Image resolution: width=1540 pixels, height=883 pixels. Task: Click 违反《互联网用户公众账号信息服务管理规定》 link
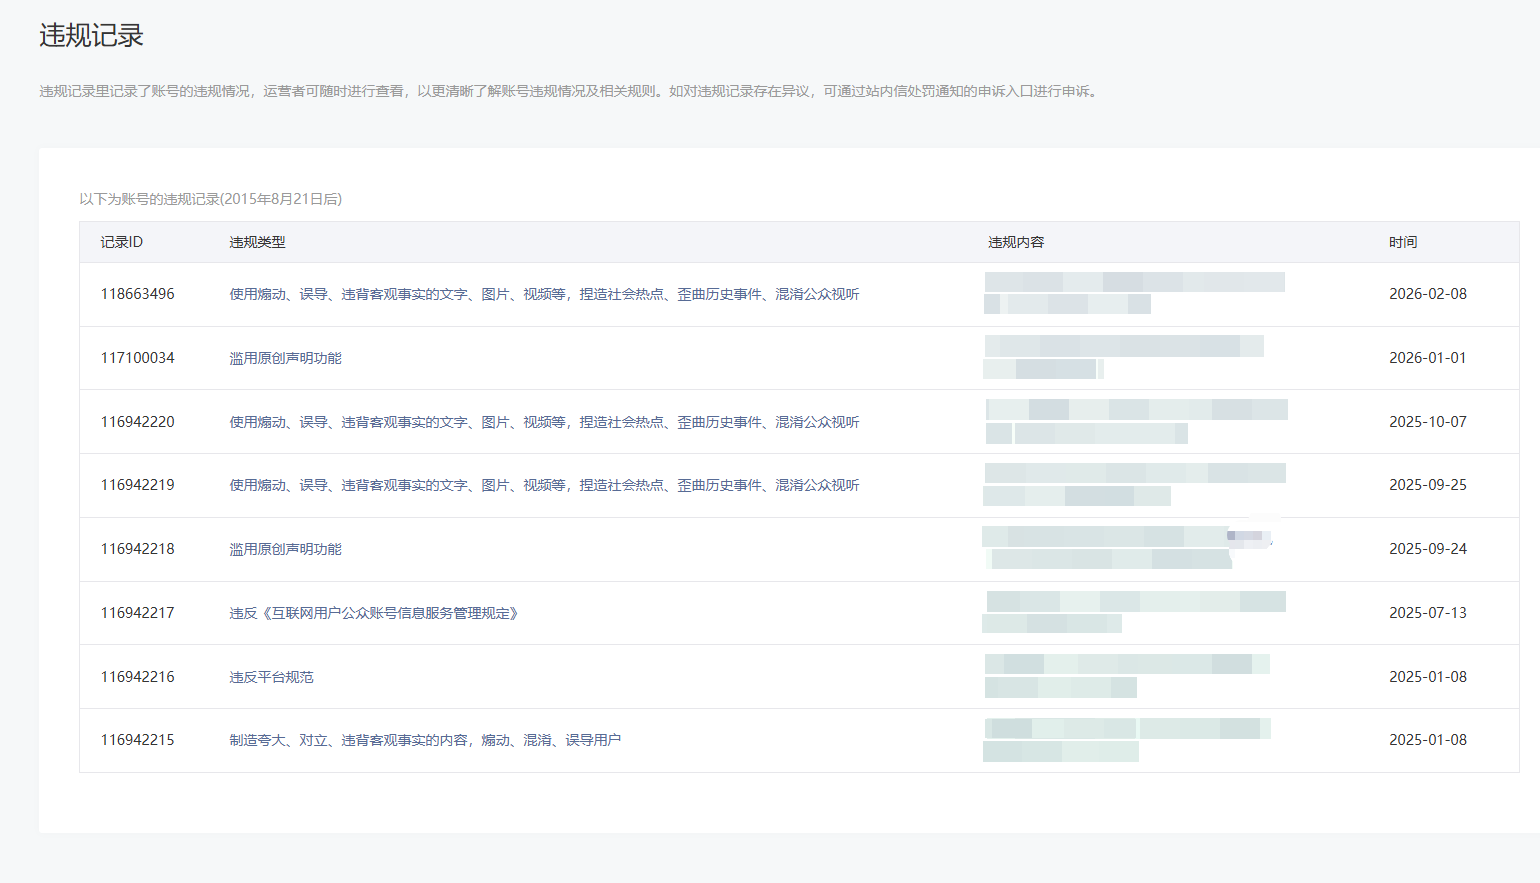[373, 613]
